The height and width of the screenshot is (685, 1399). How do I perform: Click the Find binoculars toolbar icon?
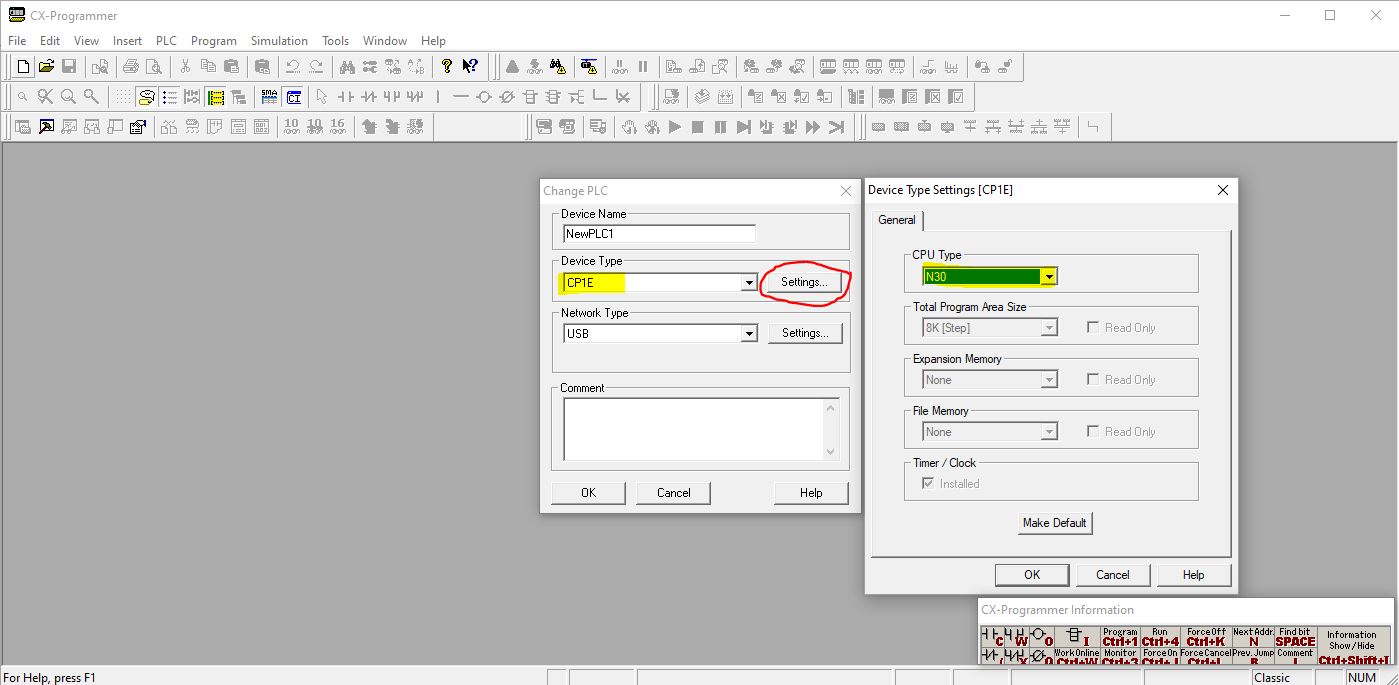pyautogui.click(x=347, y=67)
